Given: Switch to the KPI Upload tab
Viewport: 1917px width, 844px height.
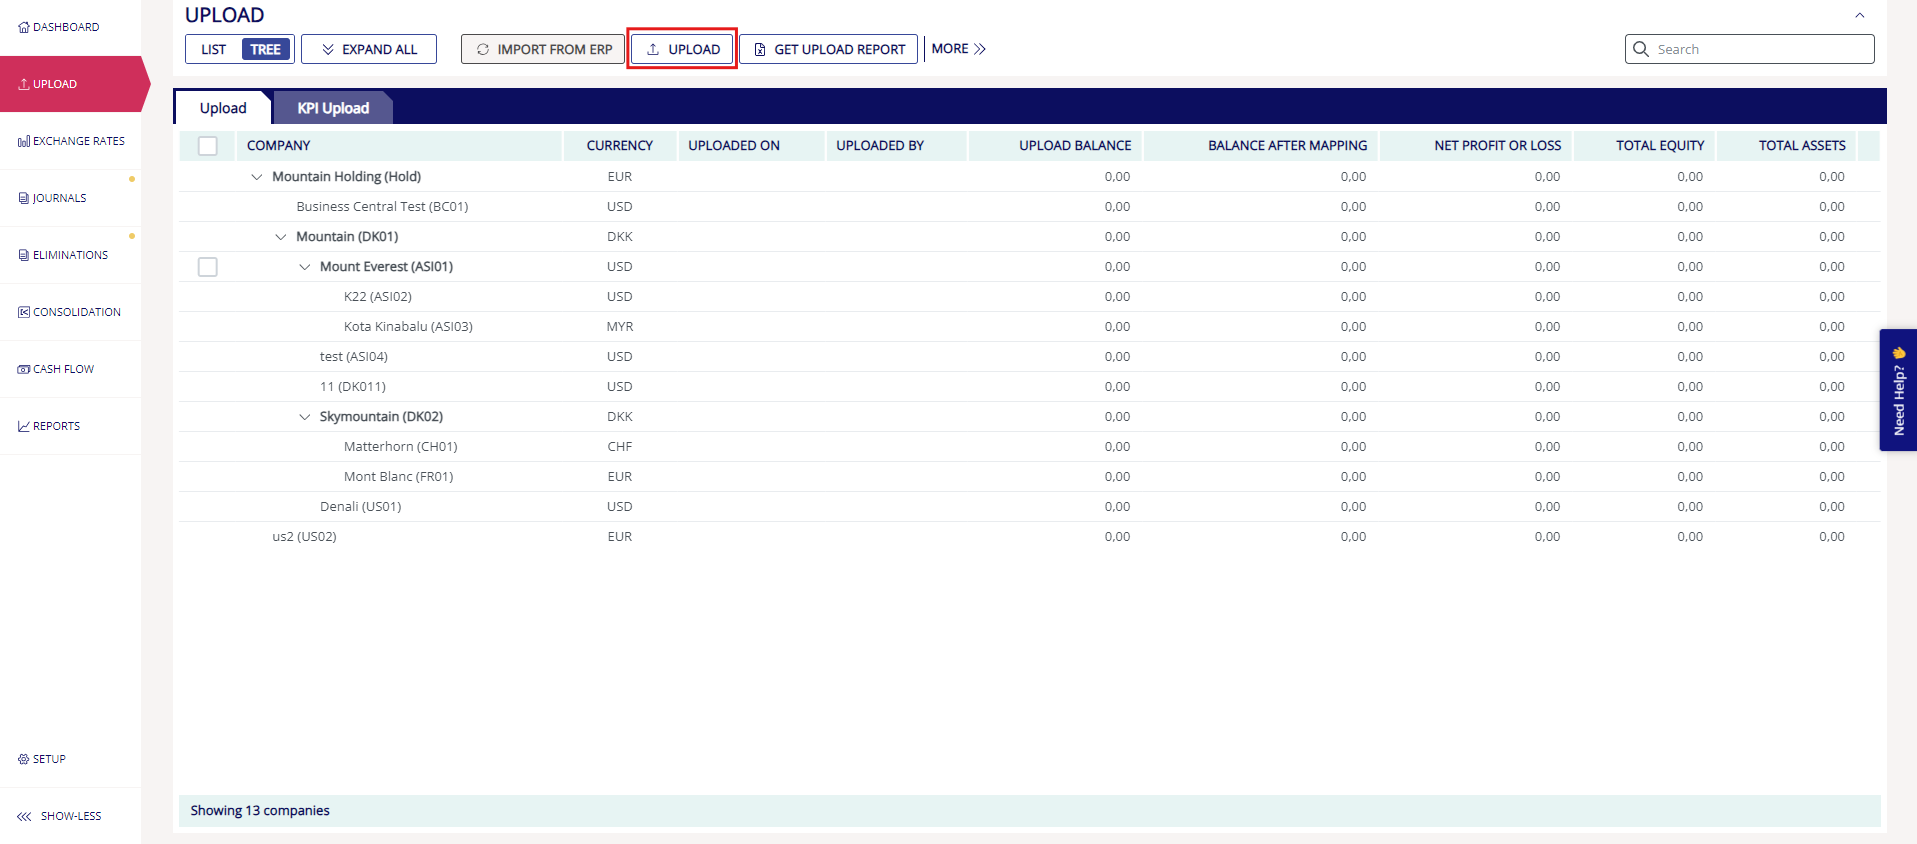Looking at the screenshot, I should point(333,108).
